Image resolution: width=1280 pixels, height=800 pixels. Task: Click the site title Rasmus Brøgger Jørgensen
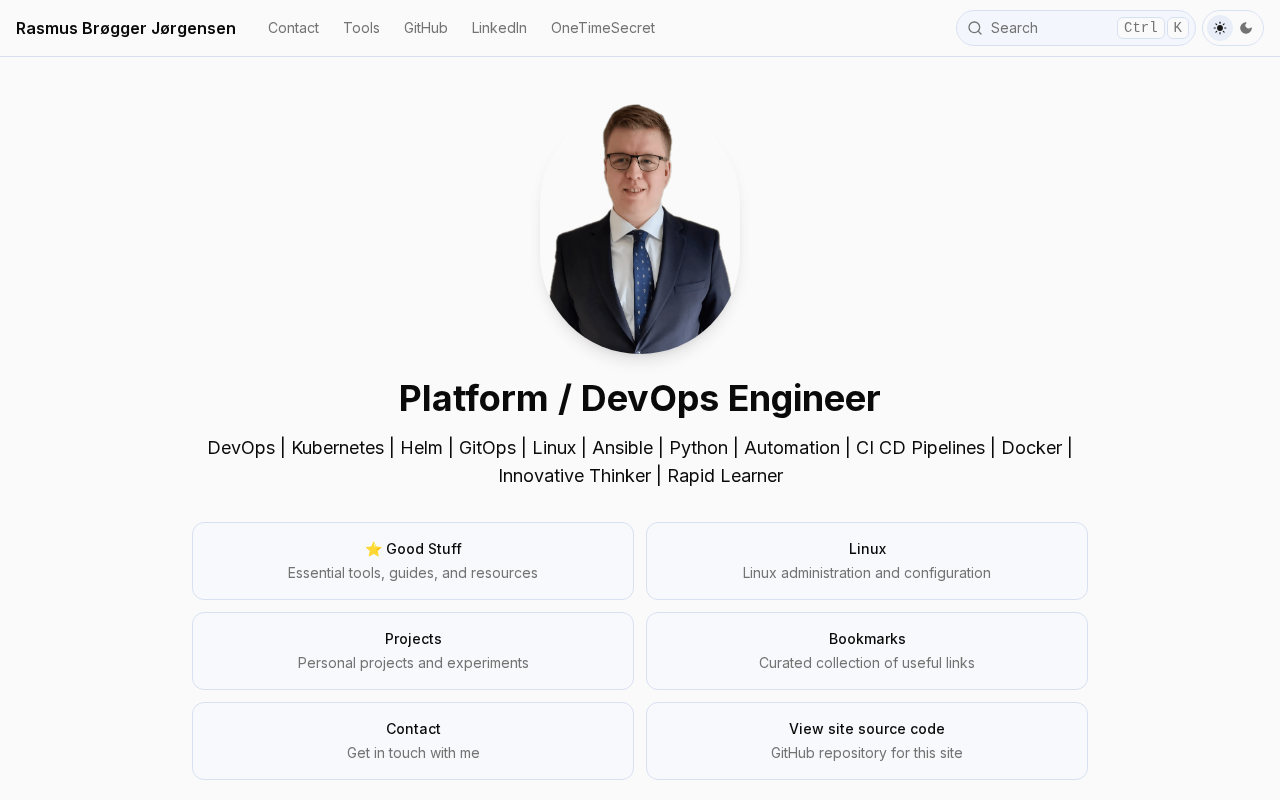pyautogui.click(x=126, y=28)
